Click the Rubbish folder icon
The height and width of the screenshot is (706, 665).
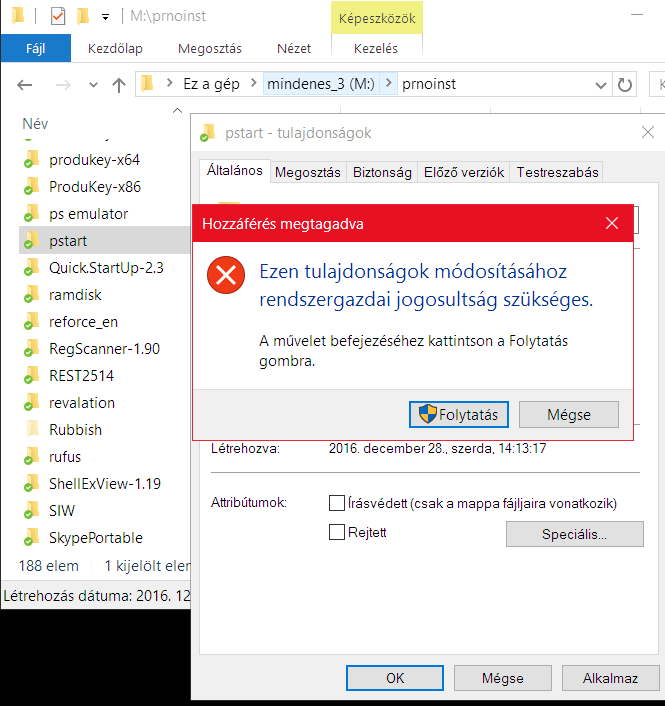coord(32,429)
